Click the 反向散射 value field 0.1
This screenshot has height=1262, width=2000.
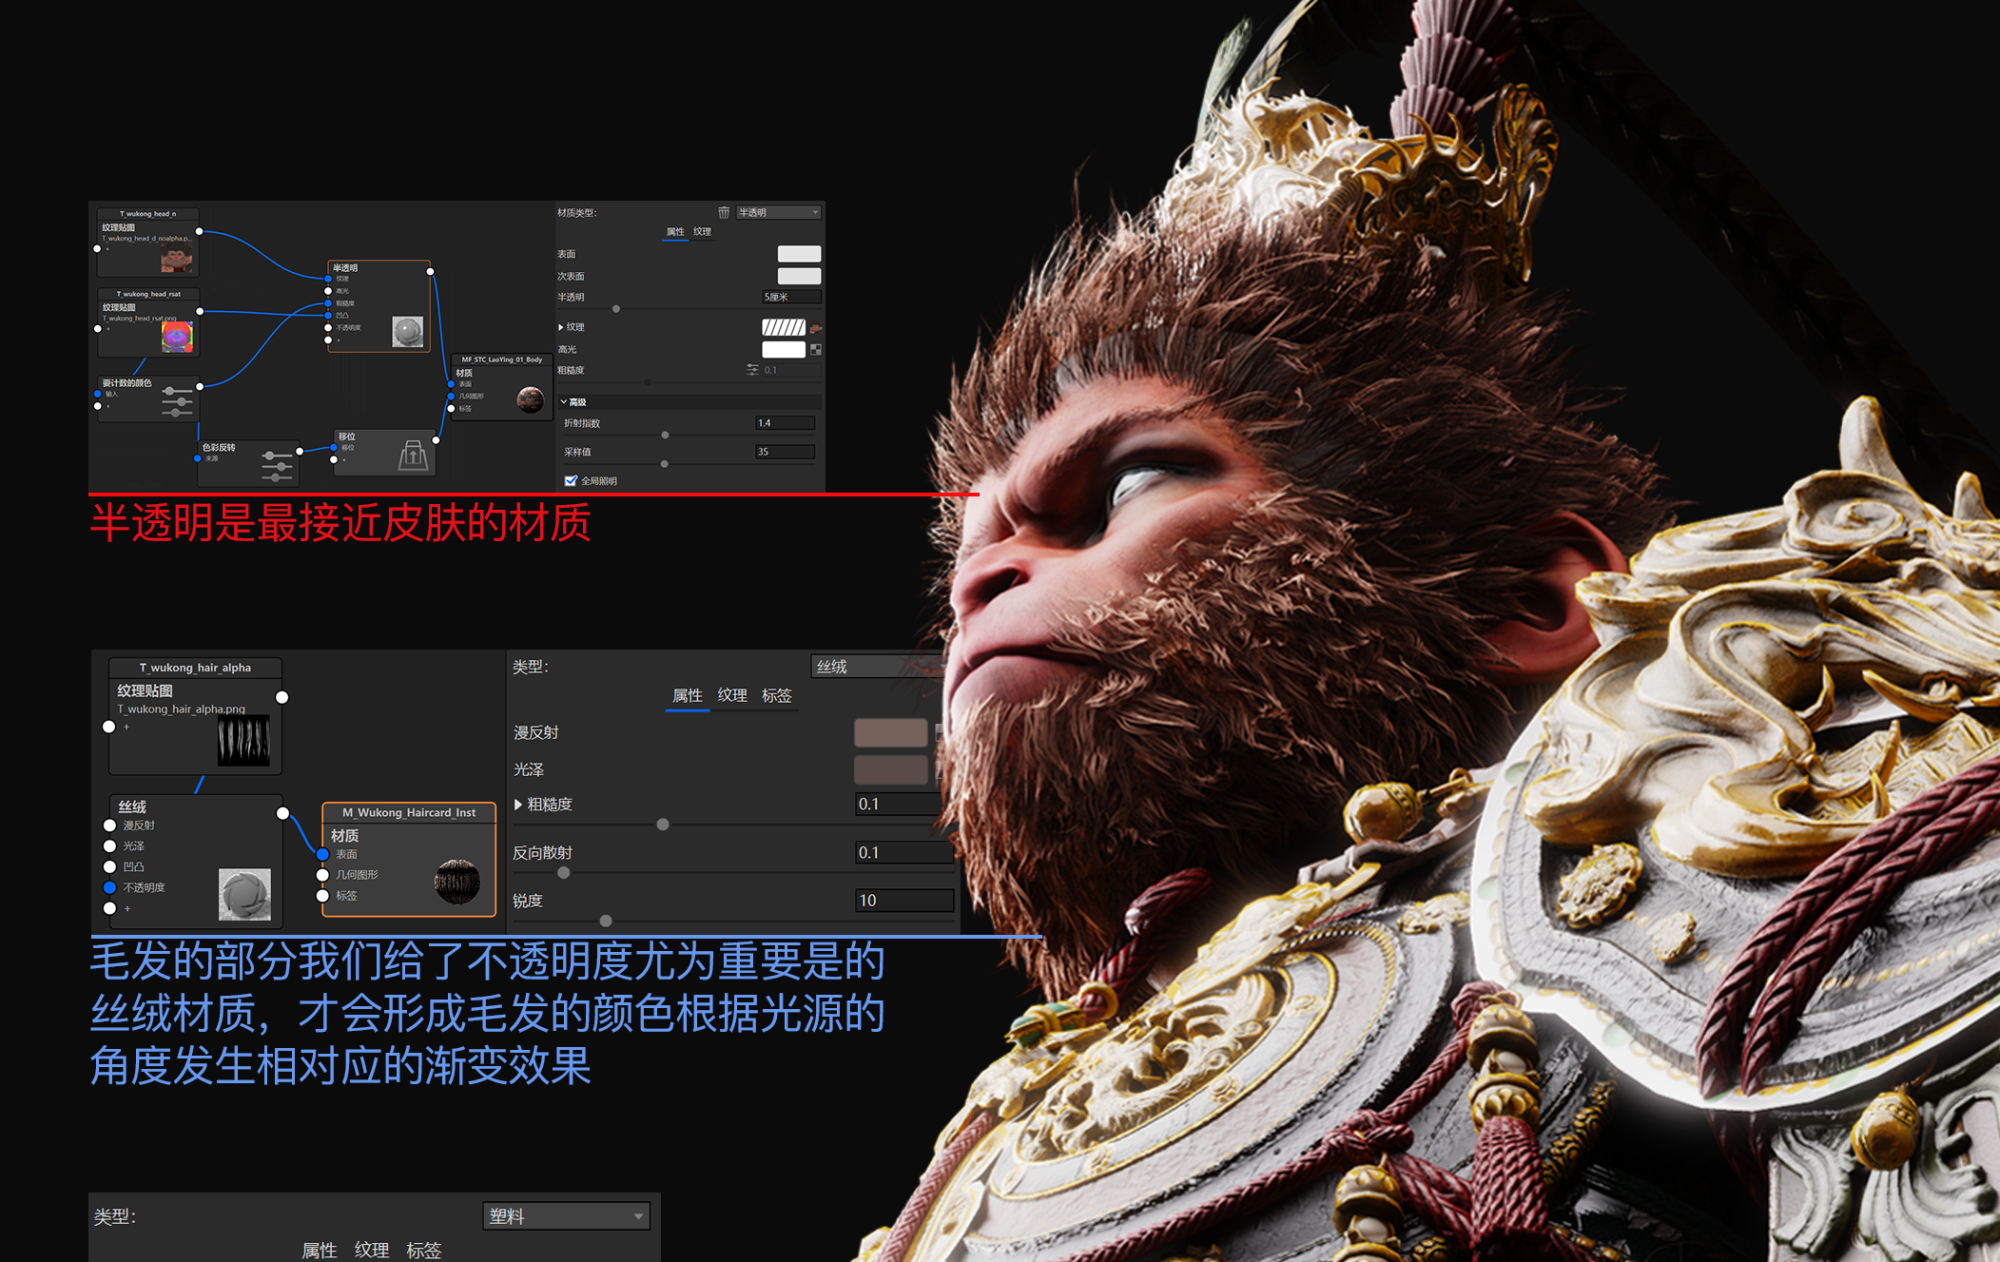click(x=904, y=853)
